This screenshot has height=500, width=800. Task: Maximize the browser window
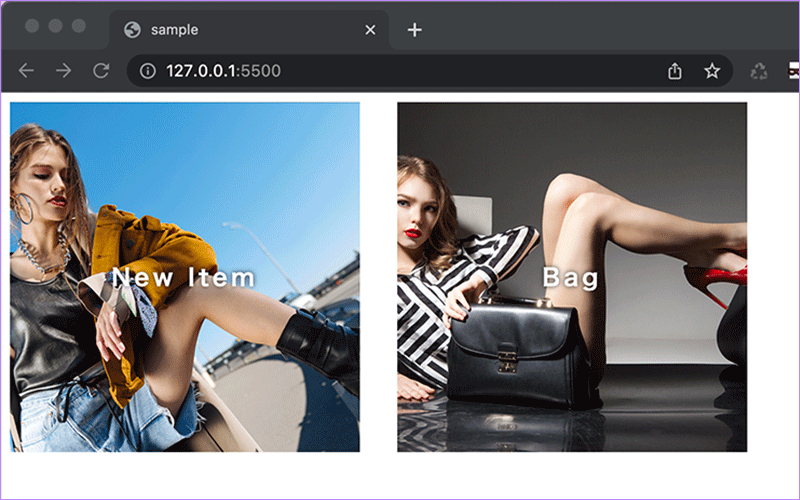pos(79,26)
